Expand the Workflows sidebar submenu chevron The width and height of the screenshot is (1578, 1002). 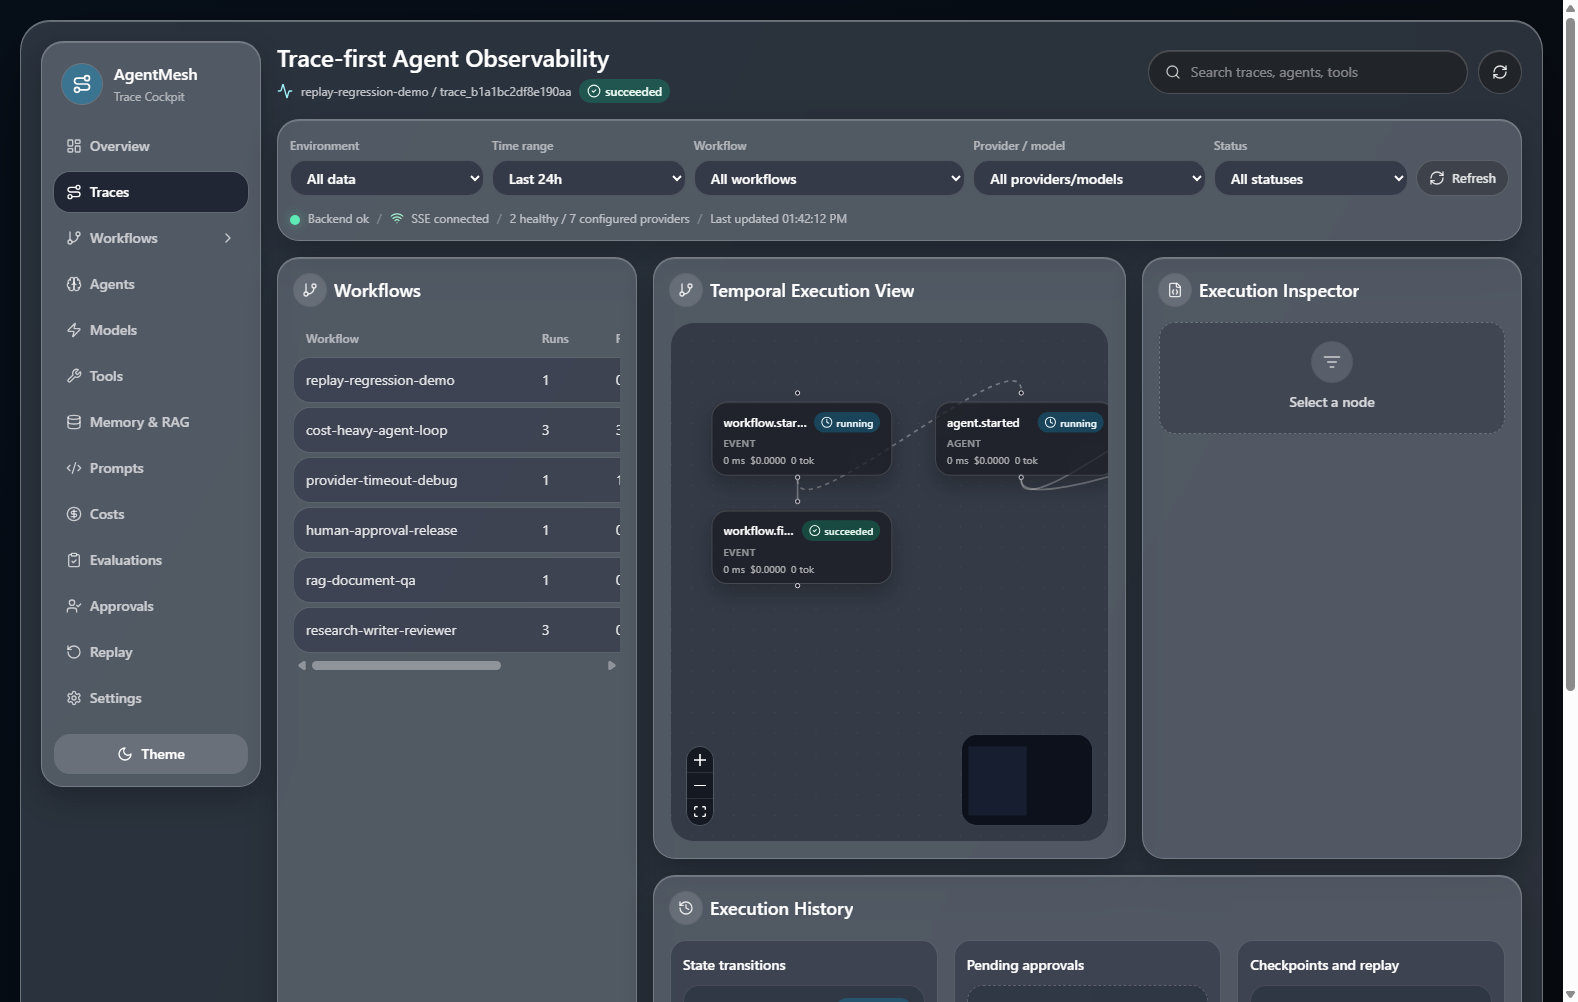(x=228, y=238)
